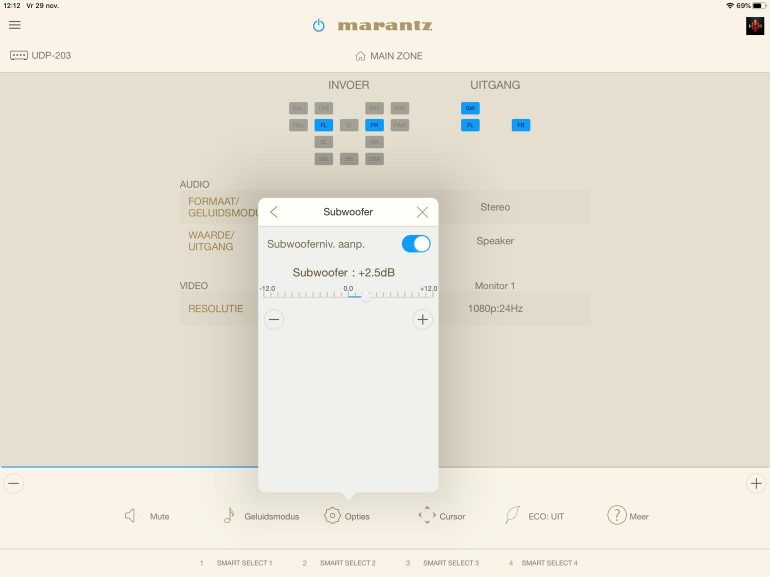
Task: Tap the Mute speaker icon
Action: pos(131,515)
